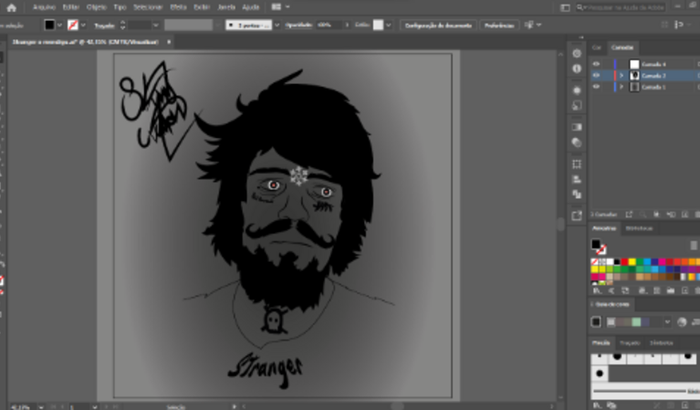
Task: Click the align options icon after Preferências
Action: 529,25
